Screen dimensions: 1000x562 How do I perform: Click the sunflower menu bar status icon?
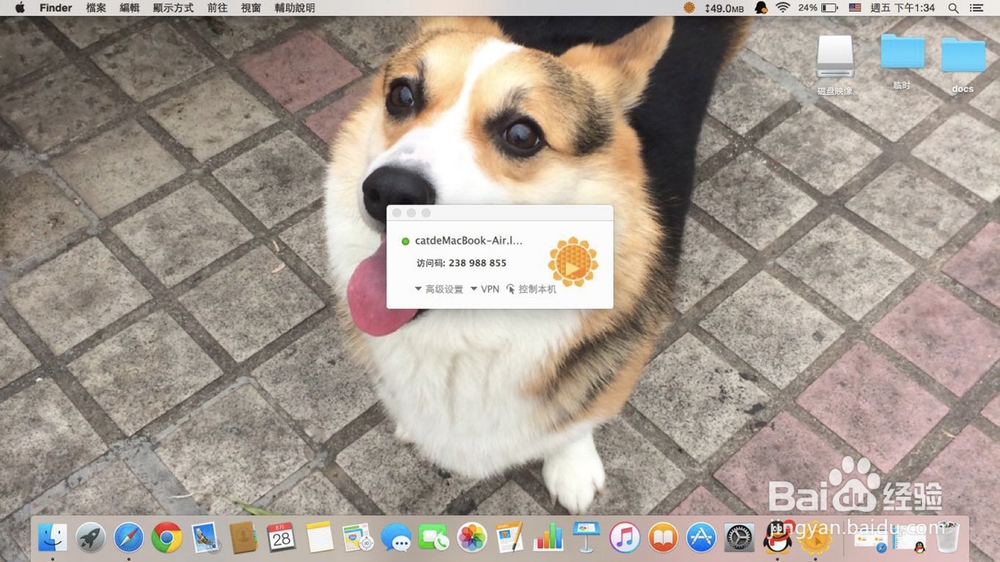689,8
